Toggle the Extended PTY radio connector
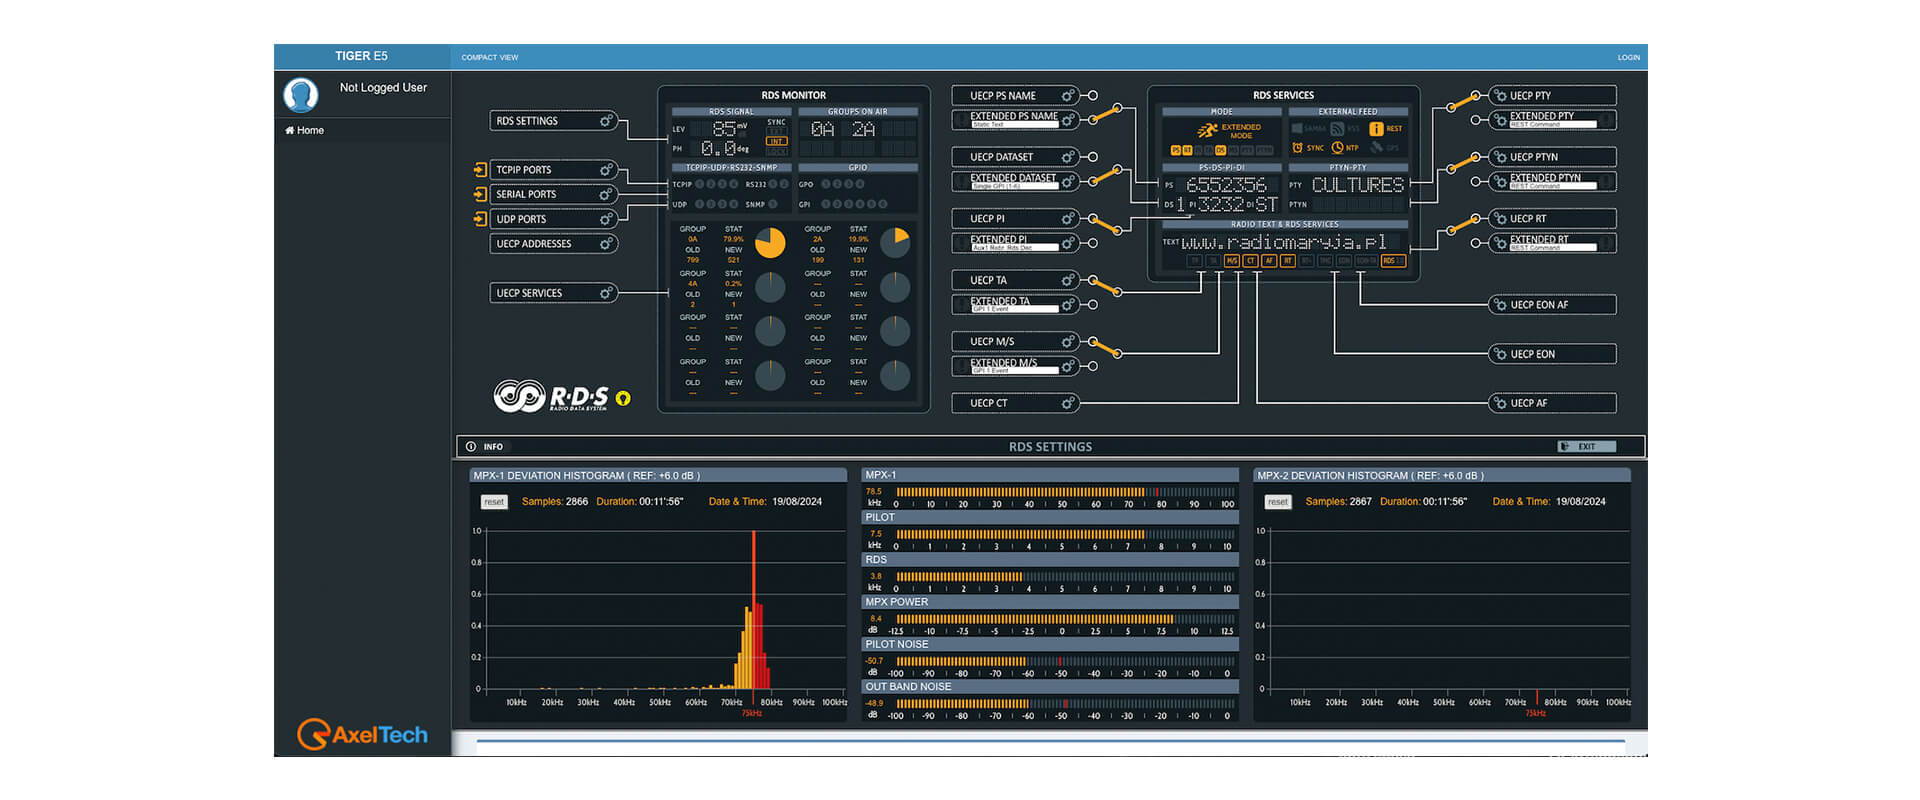This screenshot has width=1920, height=800. point(1476,120)
